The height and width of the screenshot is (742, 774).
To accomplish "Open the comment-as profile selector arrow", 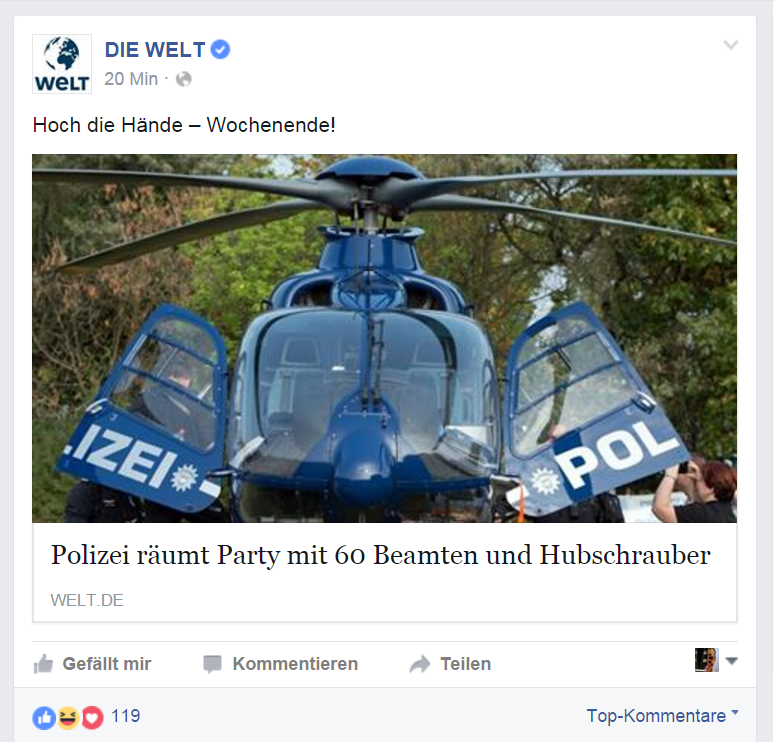I will click(732, 661).
